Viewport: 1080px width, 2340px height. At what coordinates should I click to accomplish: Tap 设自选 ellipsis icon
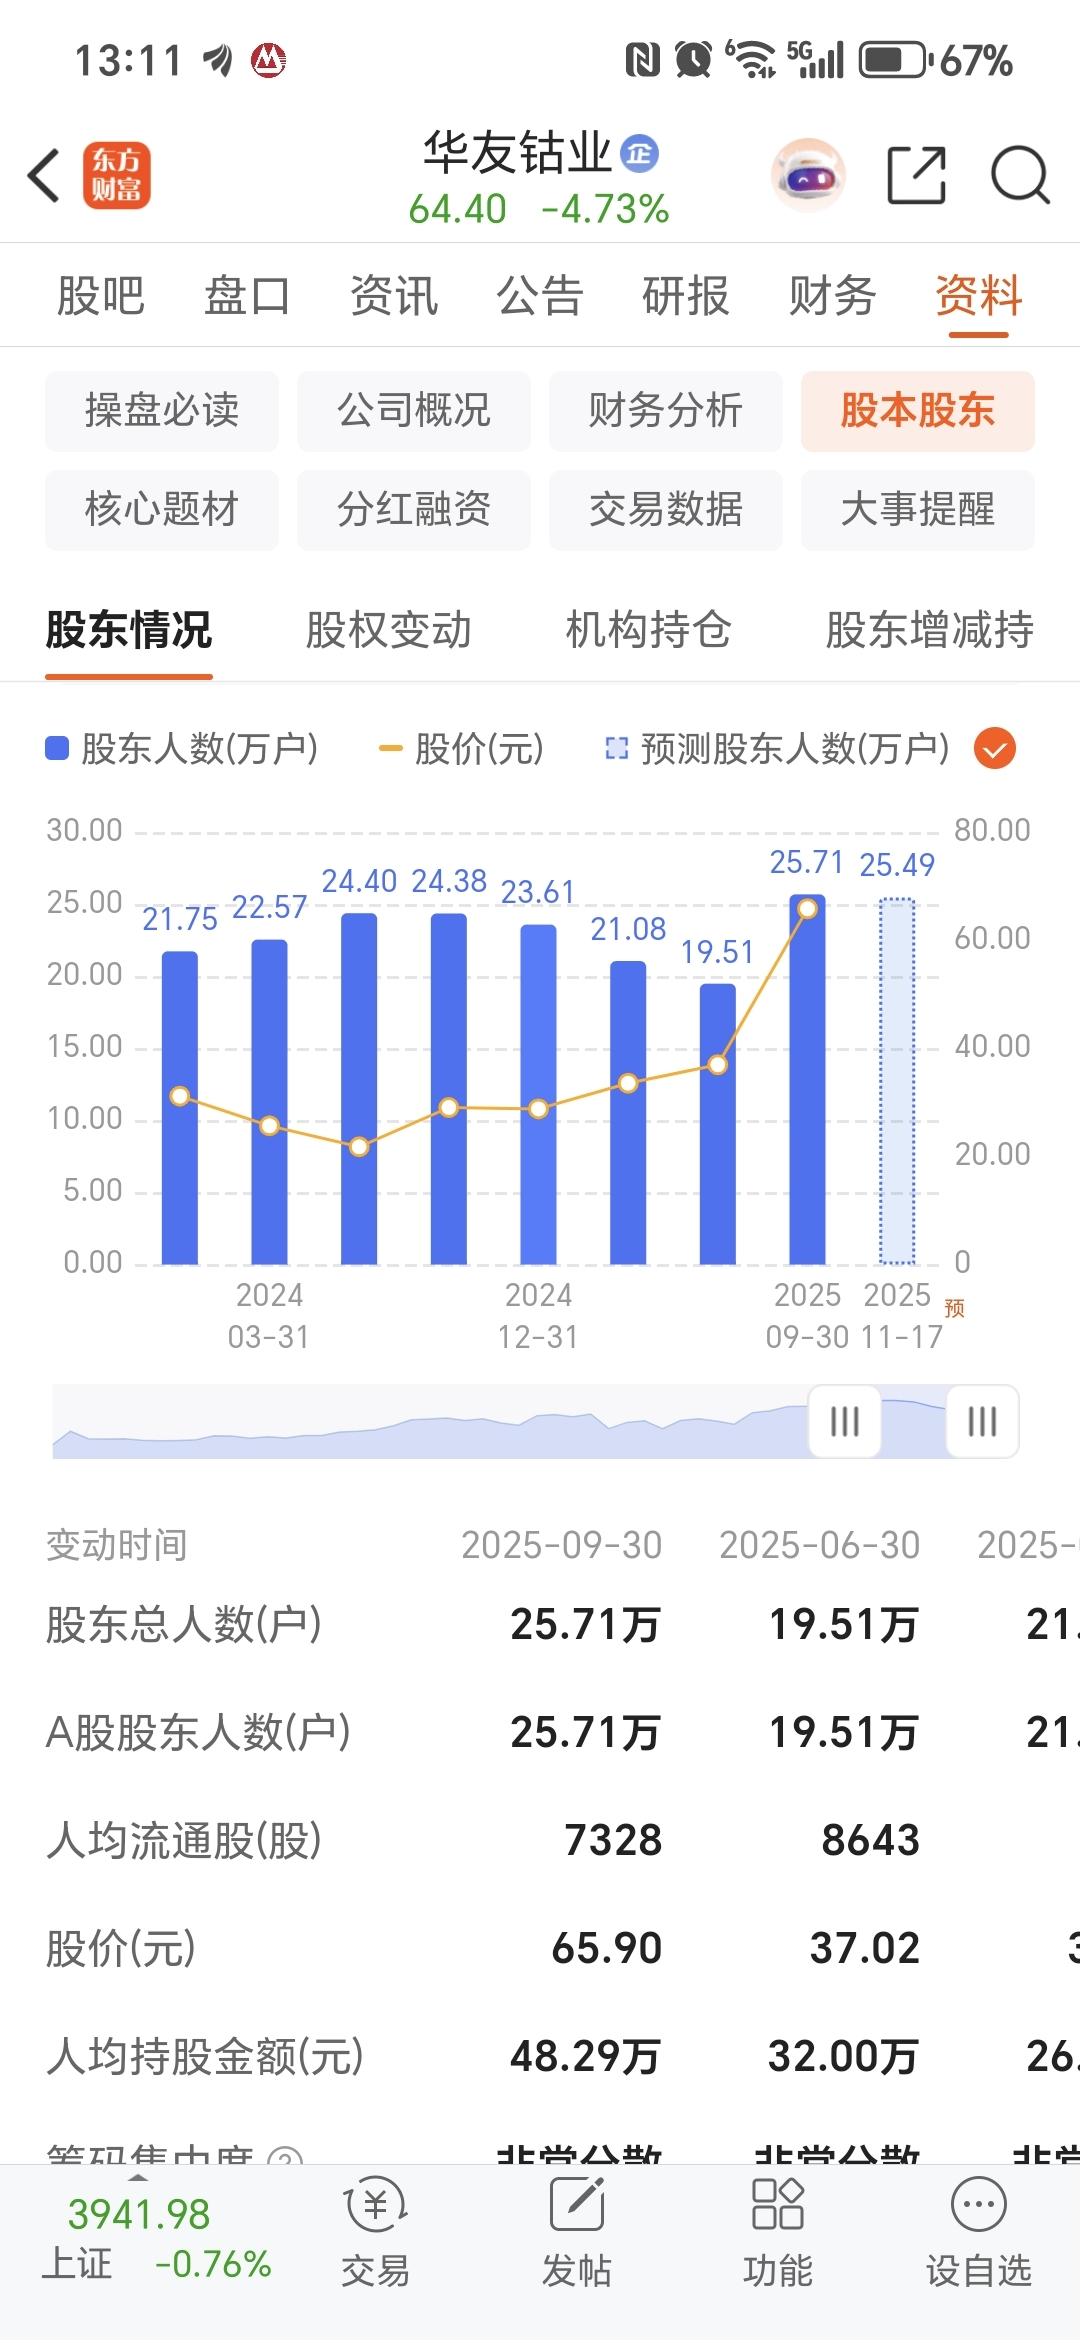[978, 2204]
